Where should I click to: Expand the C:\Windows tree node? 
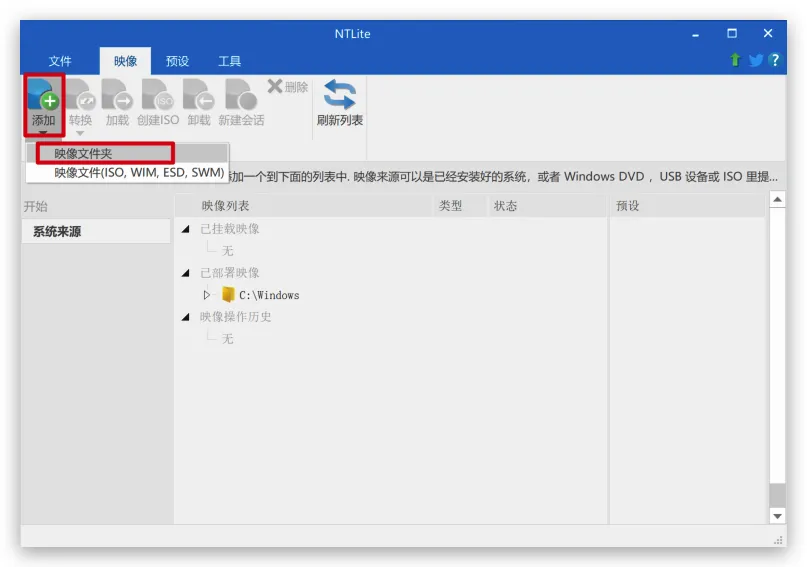tap(206, 295)
